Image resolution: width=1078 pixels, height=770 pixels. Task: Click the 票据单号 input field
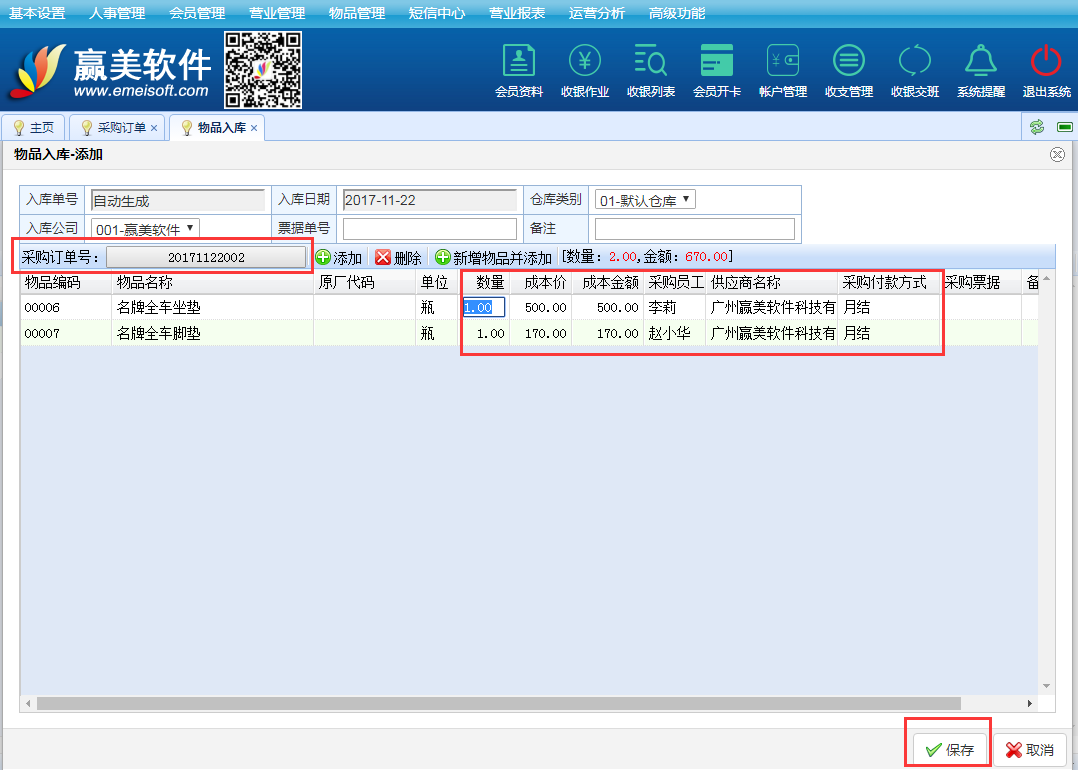click(430, 229)
